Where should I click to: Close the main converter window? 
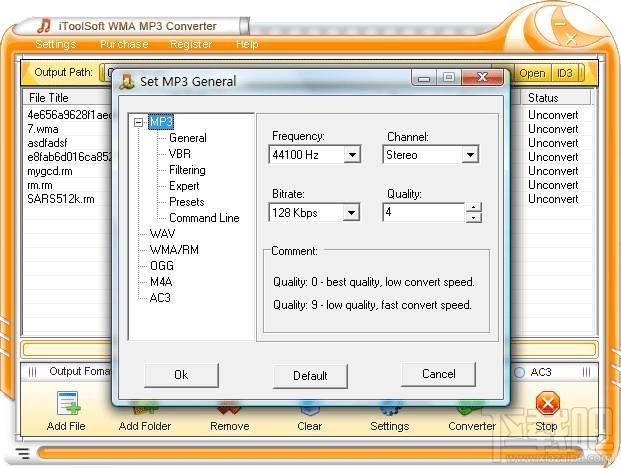click(x=571, y=39)
